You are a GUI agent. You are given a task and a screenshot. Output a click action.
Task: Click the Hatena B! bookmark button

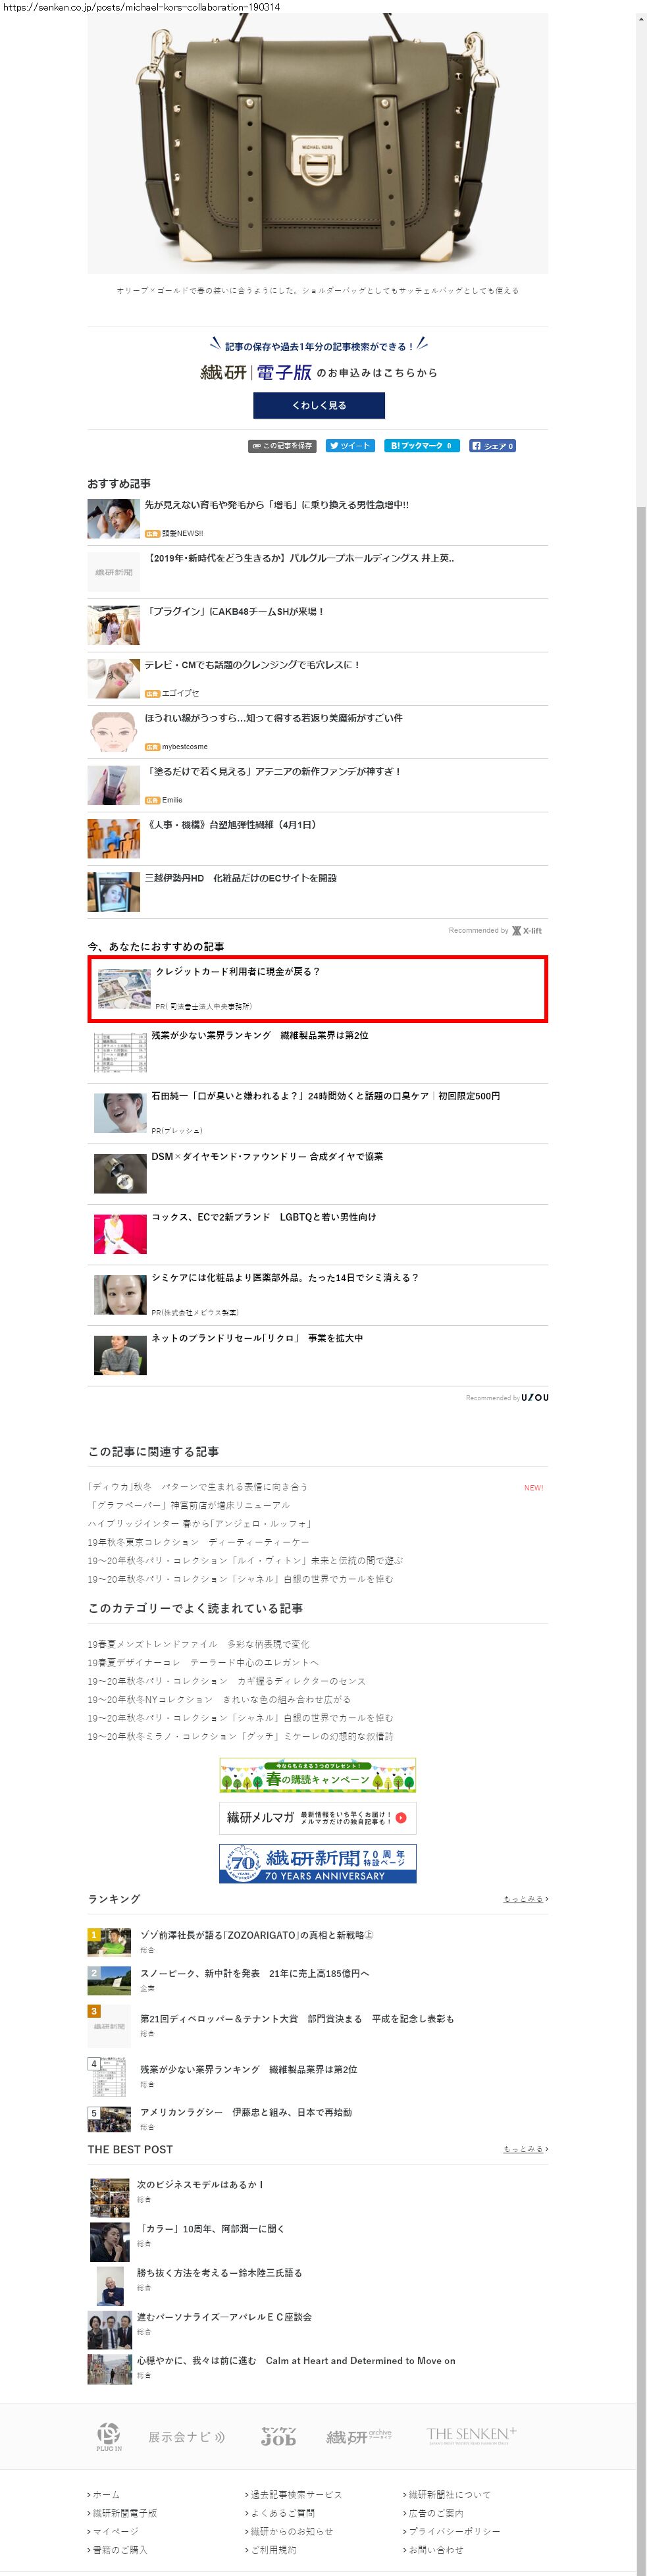click(x=421, y=446)
